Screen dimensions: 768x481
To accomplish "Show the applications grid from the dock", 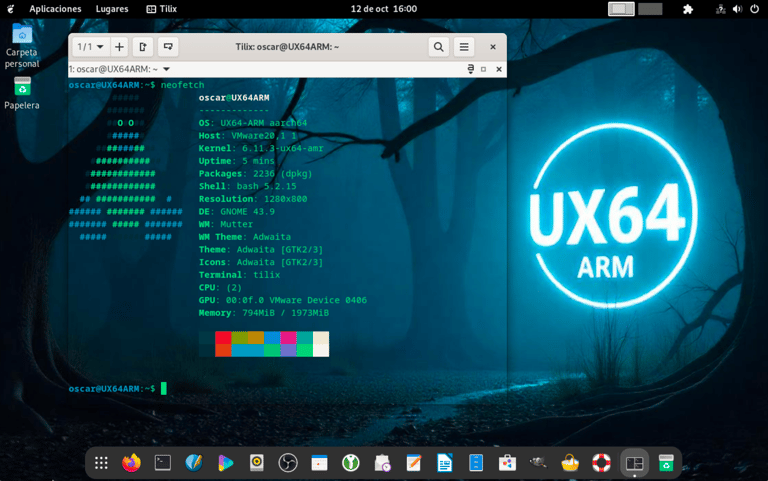I will tap(101, 463).
